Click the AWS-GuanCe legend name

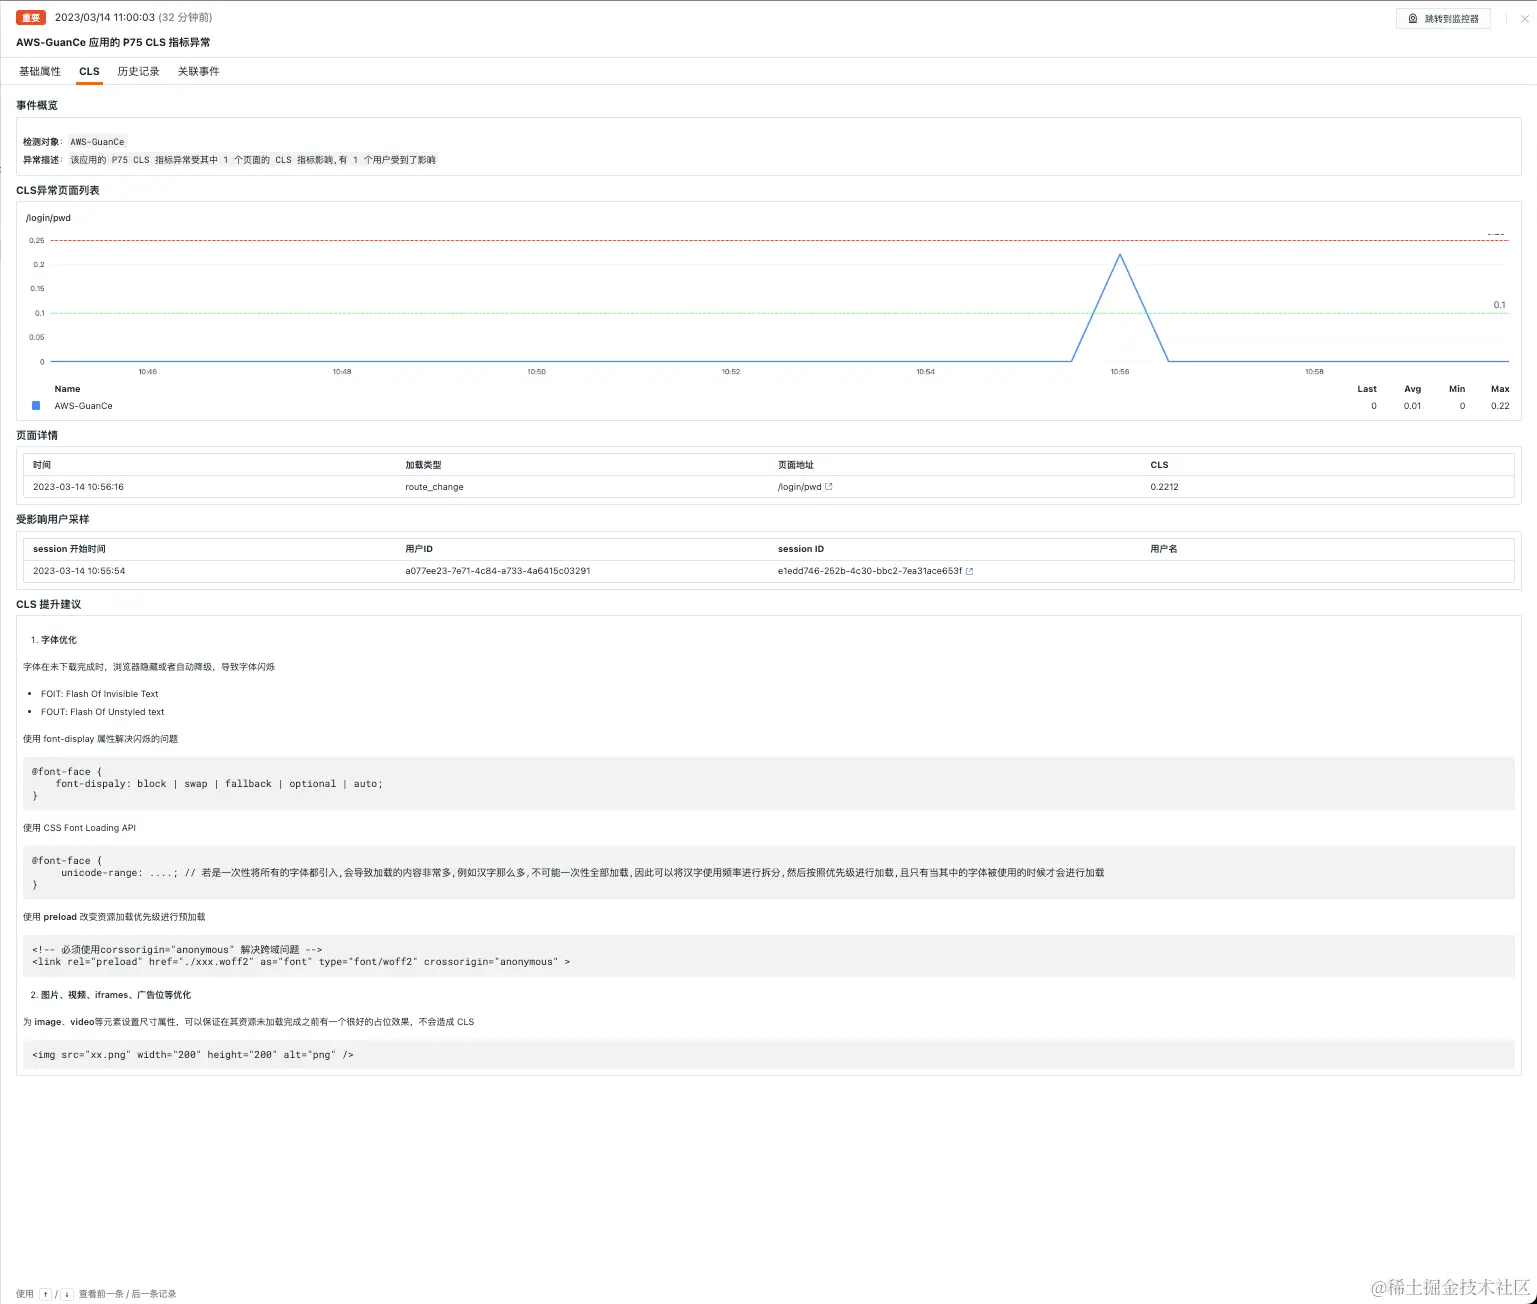pos(83,406)
